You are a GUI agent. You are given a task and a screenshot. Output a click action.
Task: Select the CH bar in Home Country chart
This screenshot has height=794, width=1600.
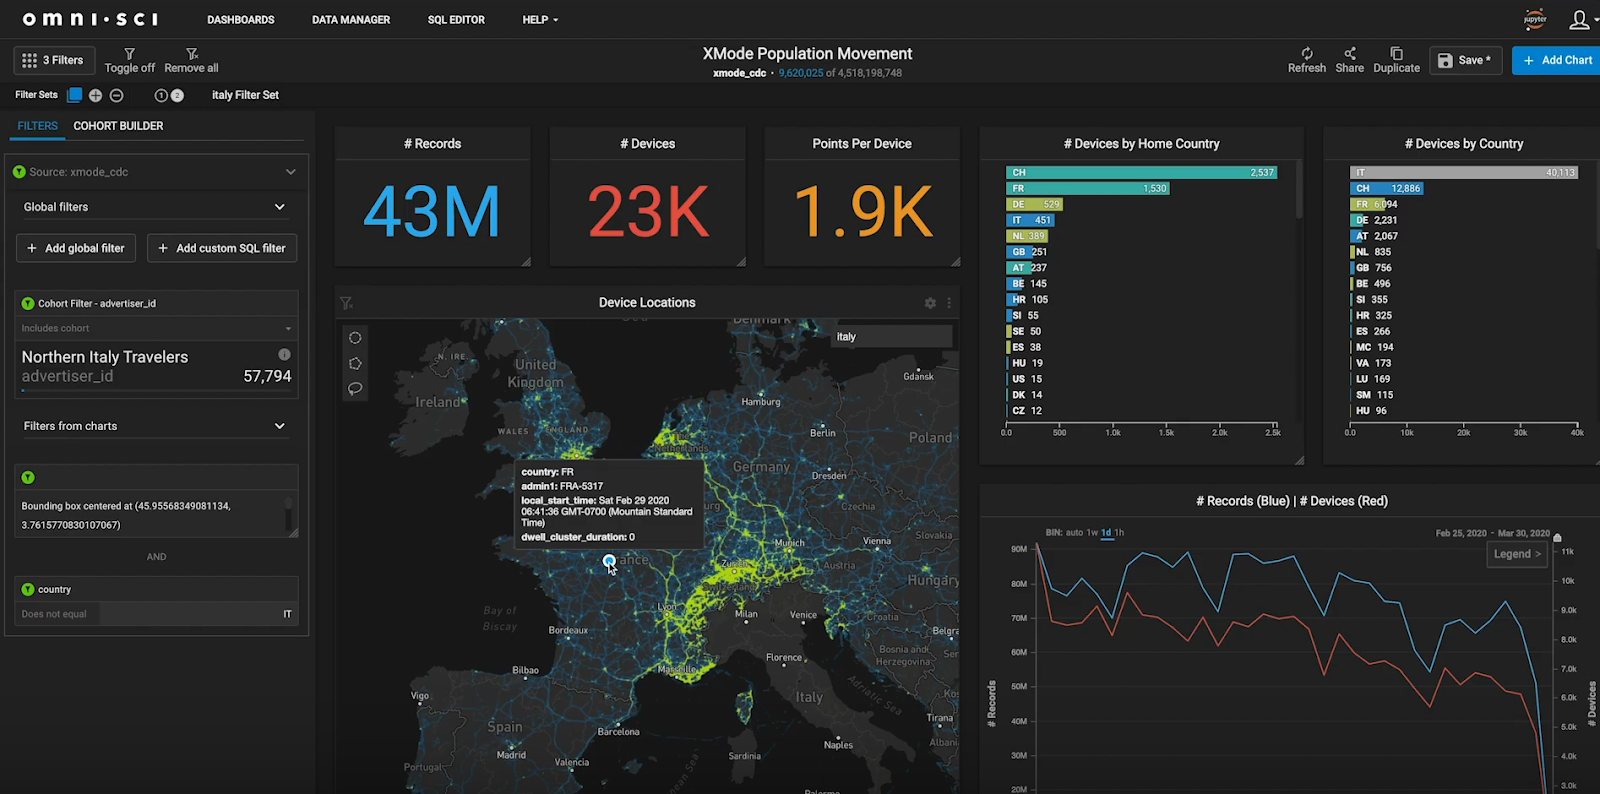[x=1141, y=172]
